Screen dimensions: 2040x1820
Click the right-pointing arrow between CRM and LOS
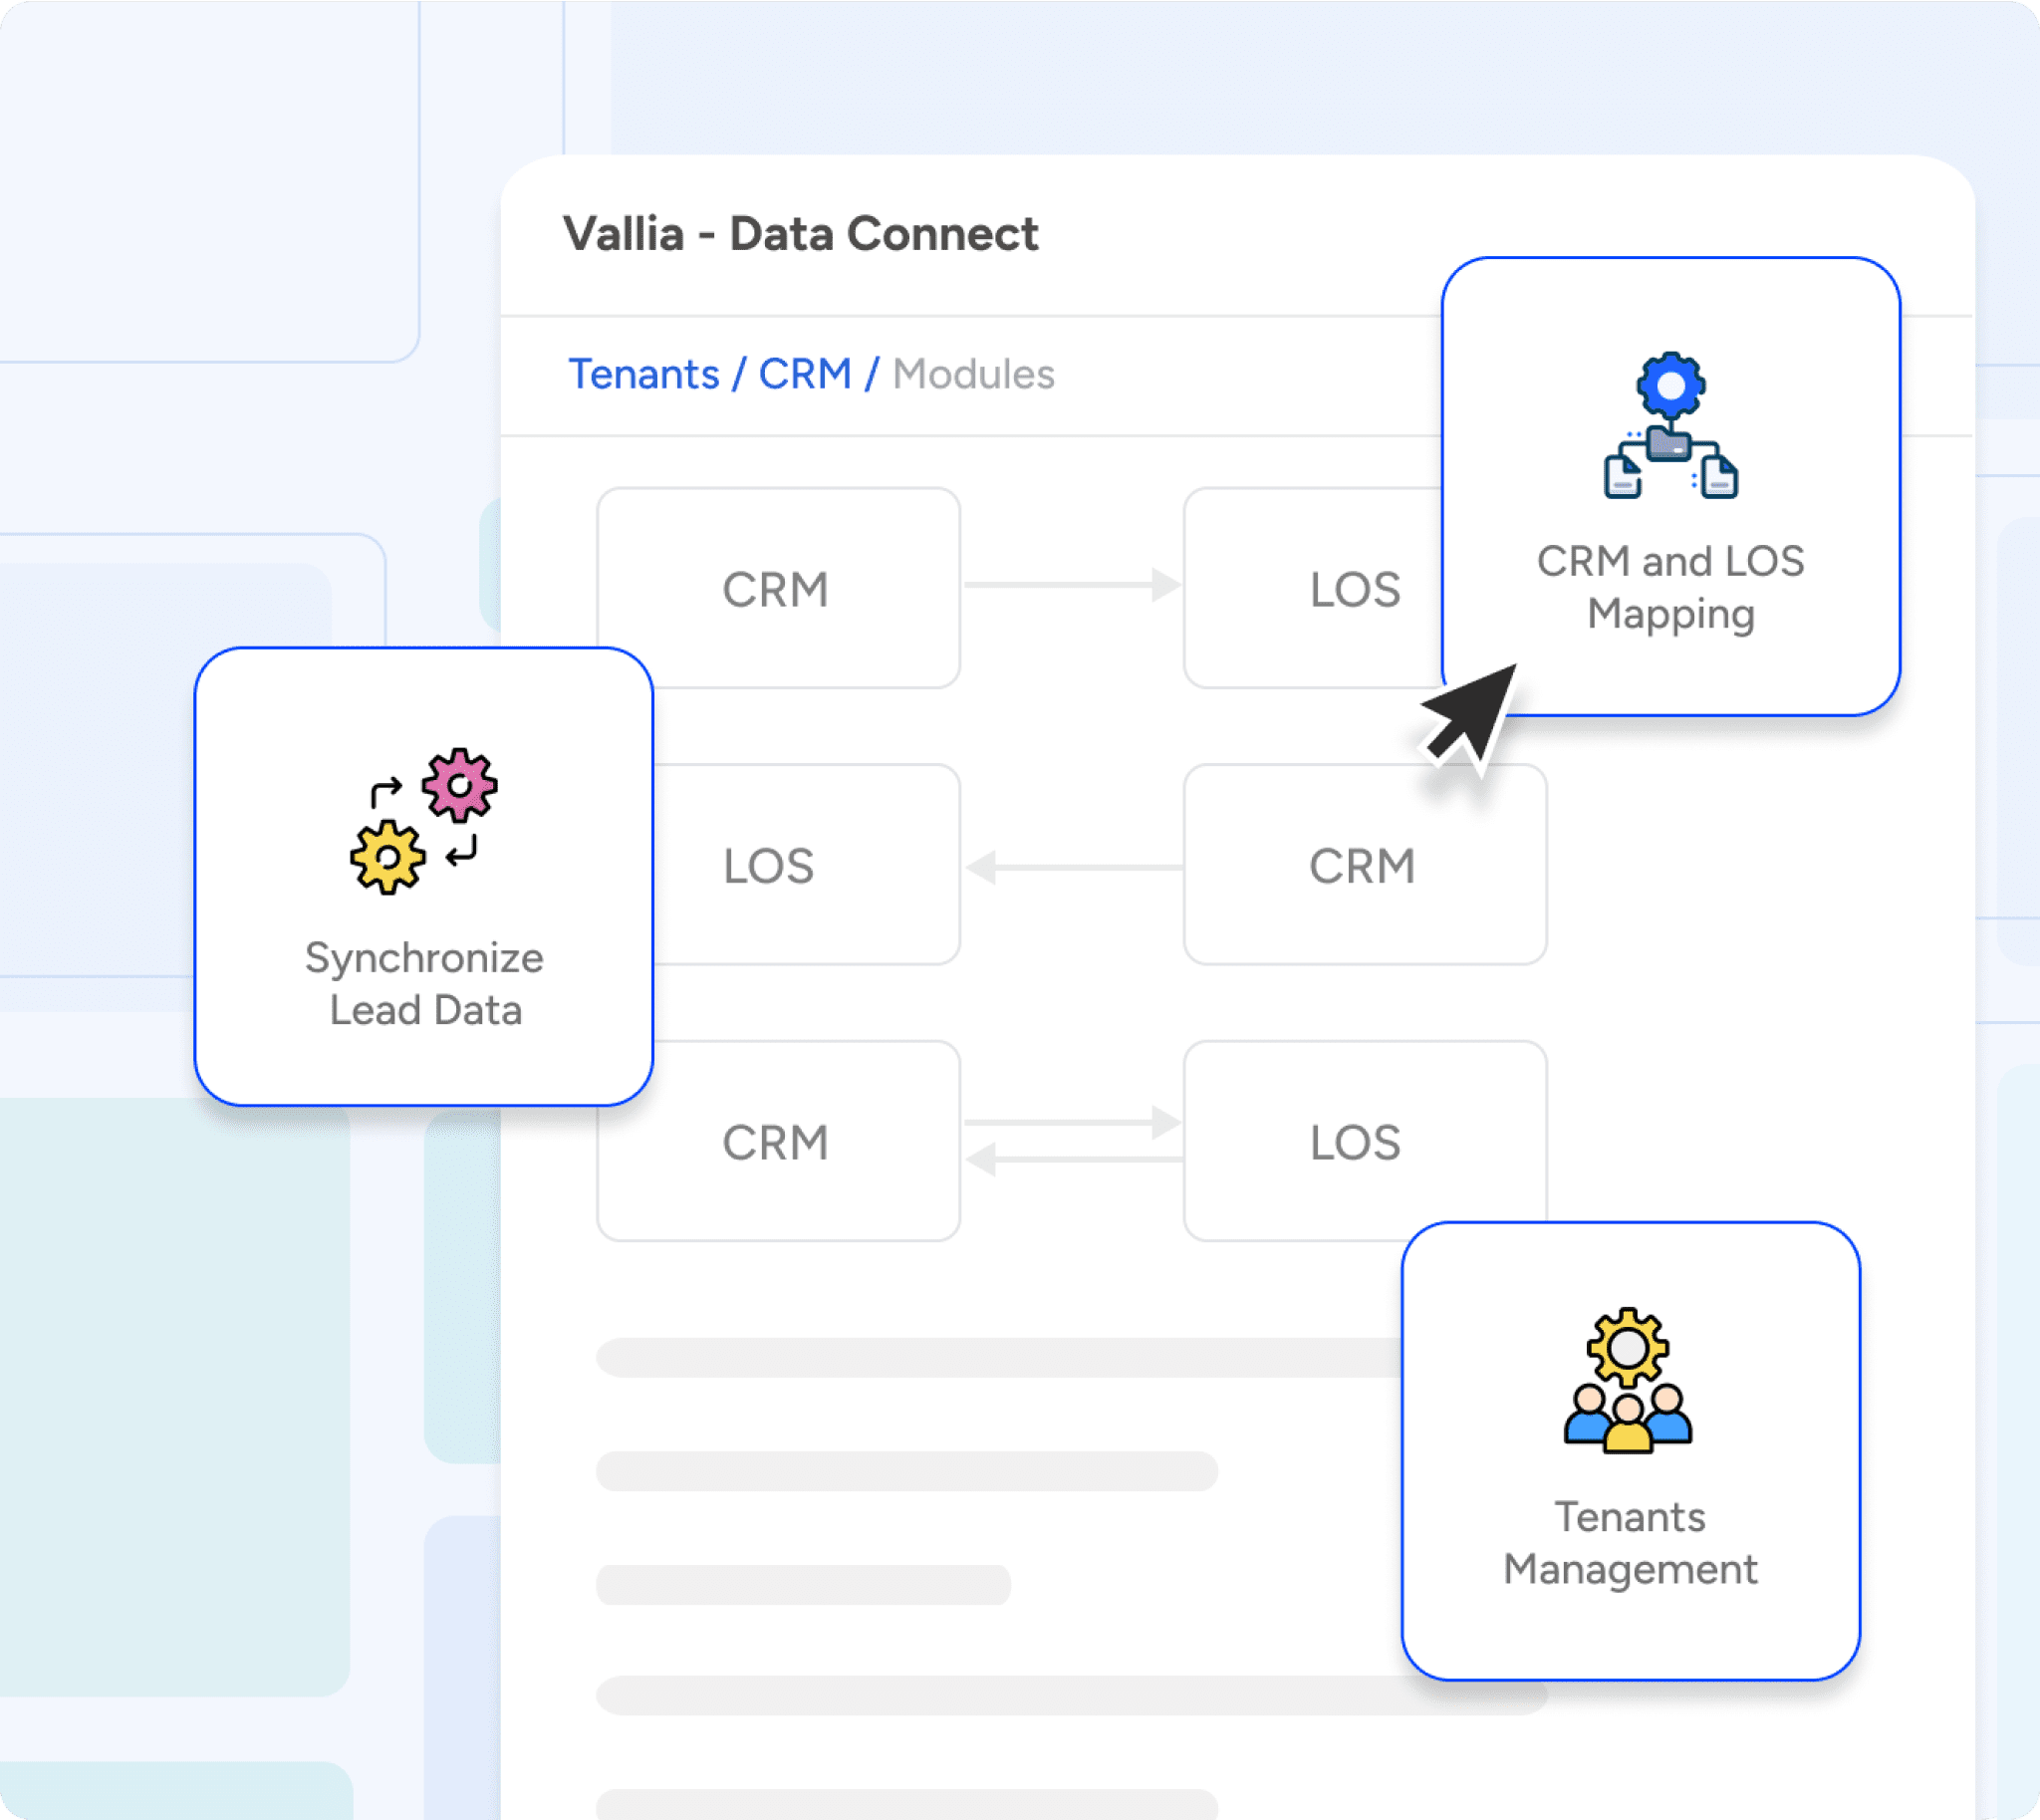(x=1071, y=585)
